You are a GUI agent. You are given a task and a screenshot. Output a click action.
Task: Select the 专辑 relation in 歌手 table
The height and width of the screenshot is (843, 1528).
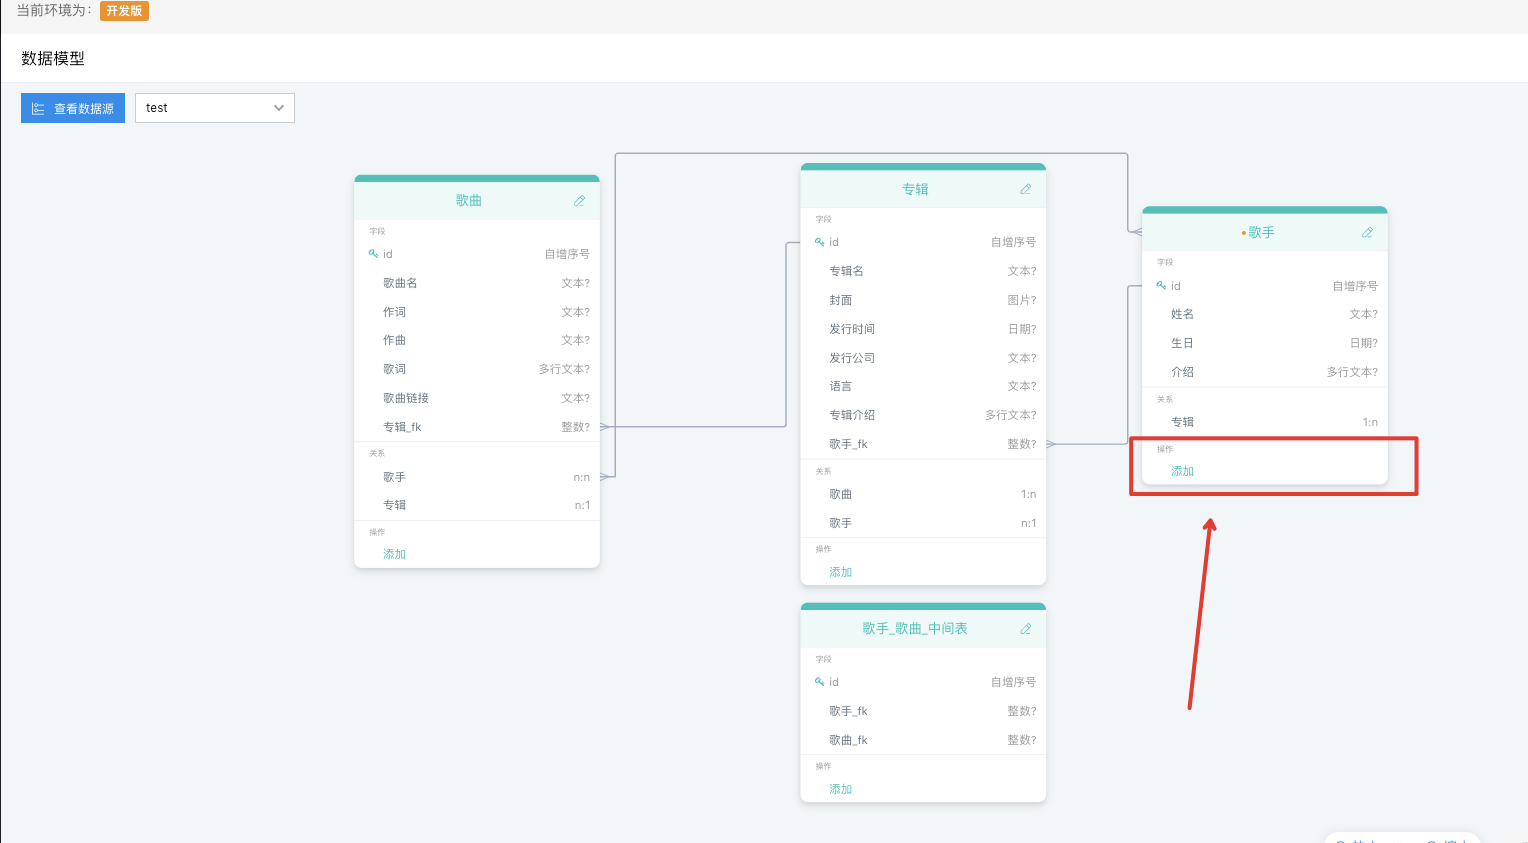[1265, 422]
